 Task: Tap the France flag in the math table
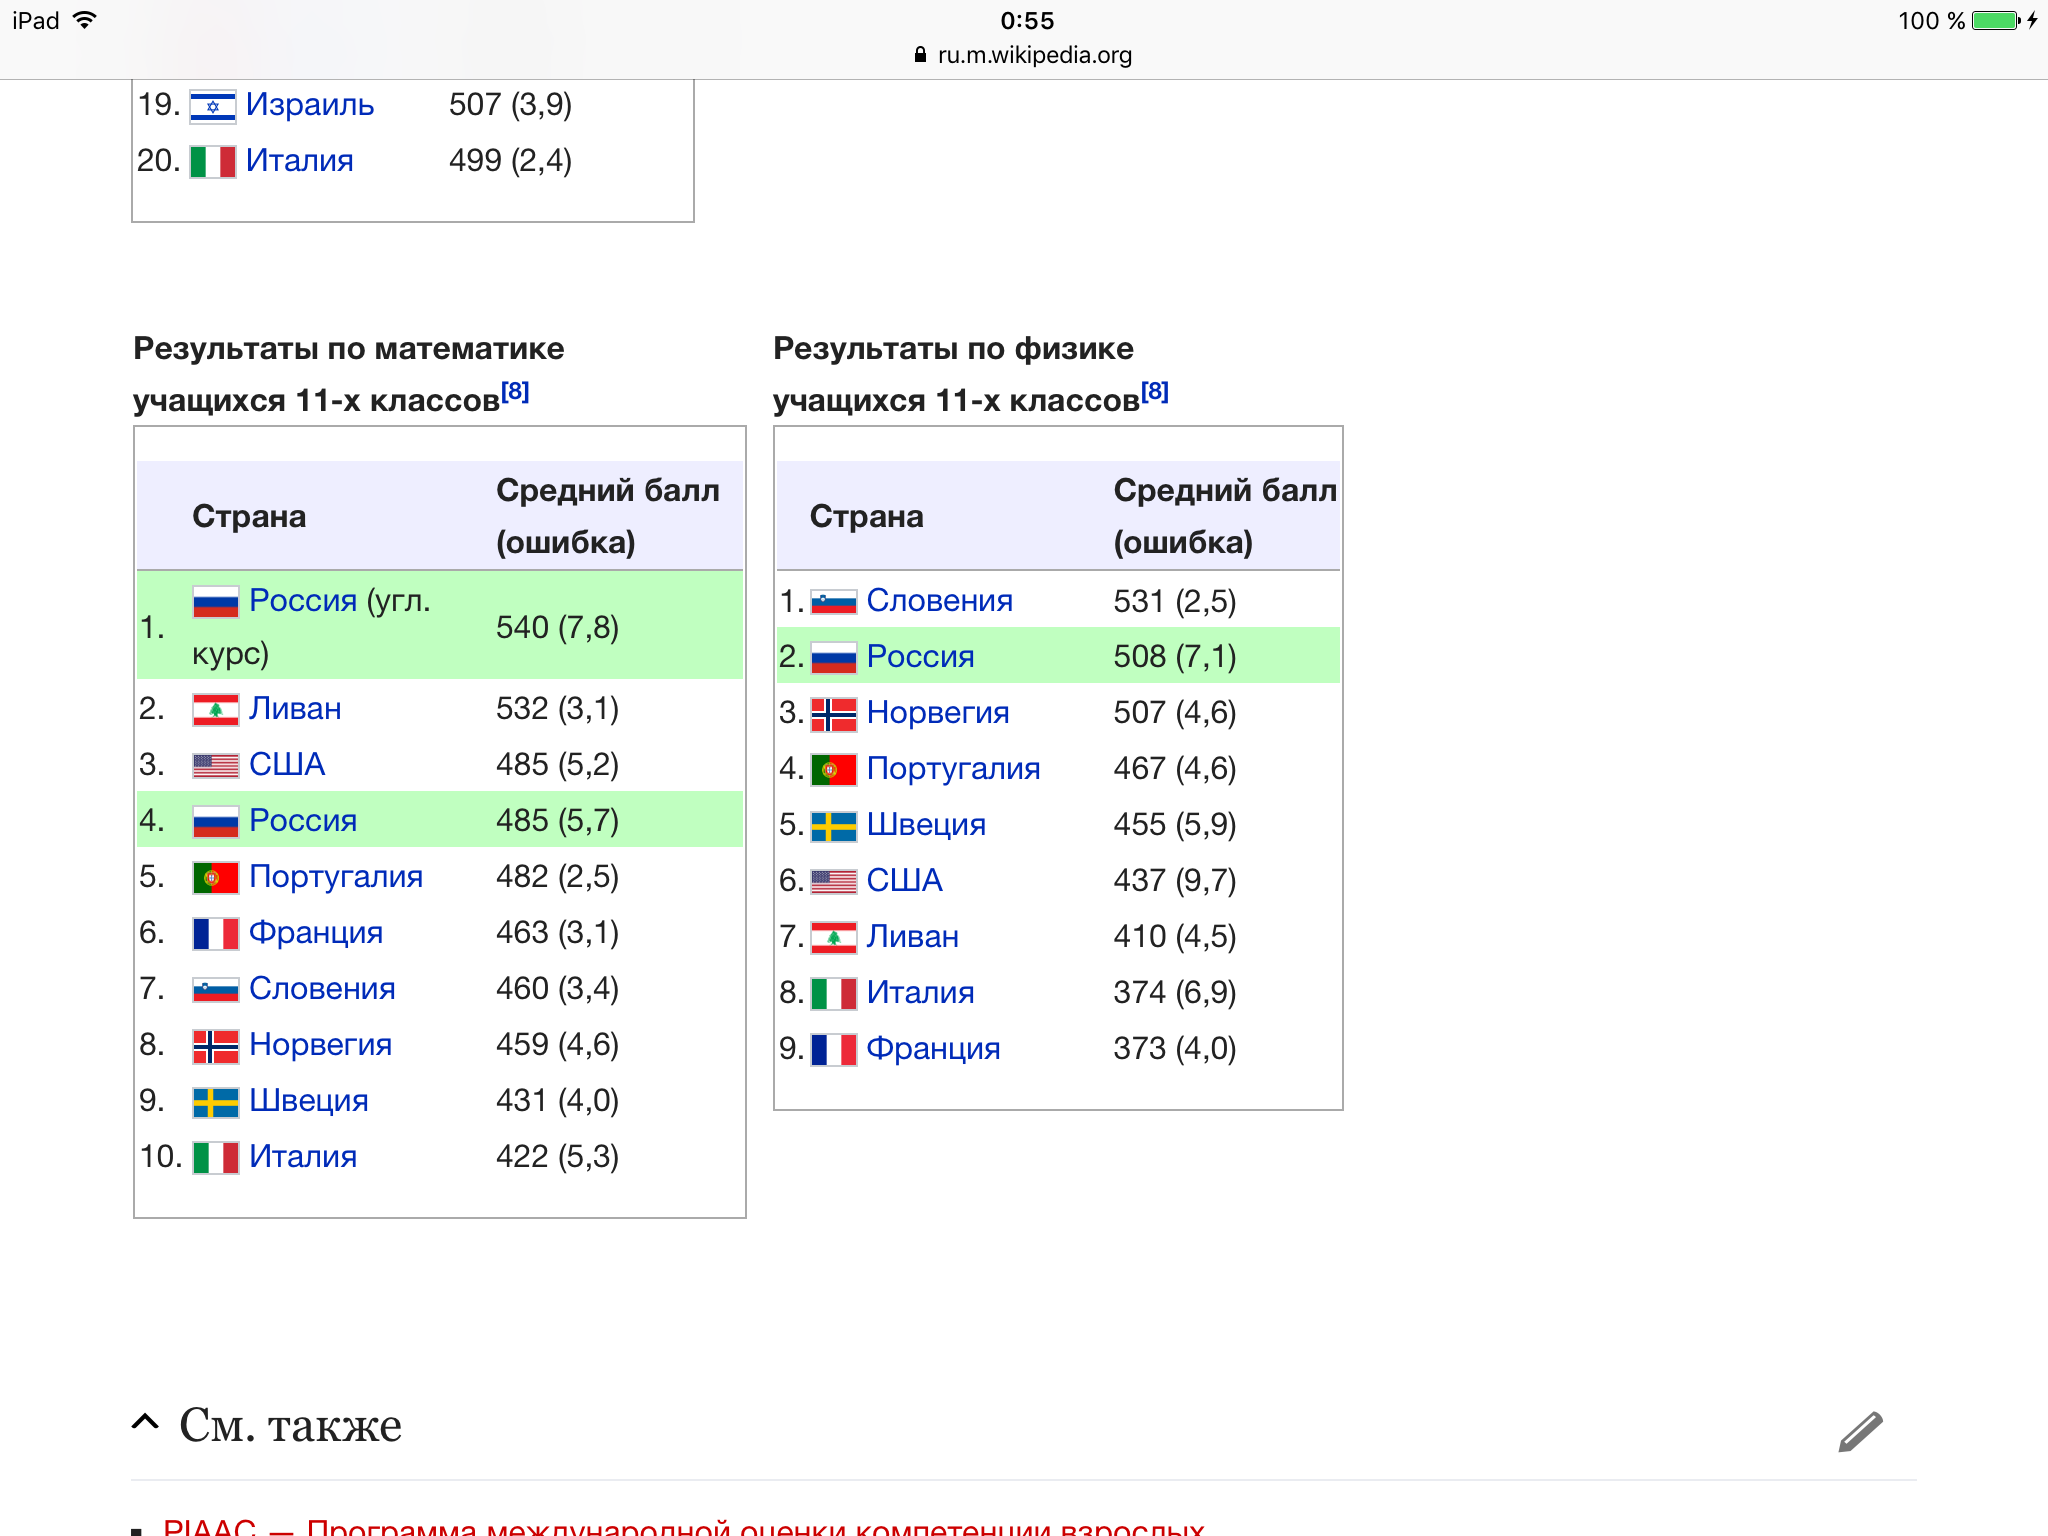click(216, 934)
